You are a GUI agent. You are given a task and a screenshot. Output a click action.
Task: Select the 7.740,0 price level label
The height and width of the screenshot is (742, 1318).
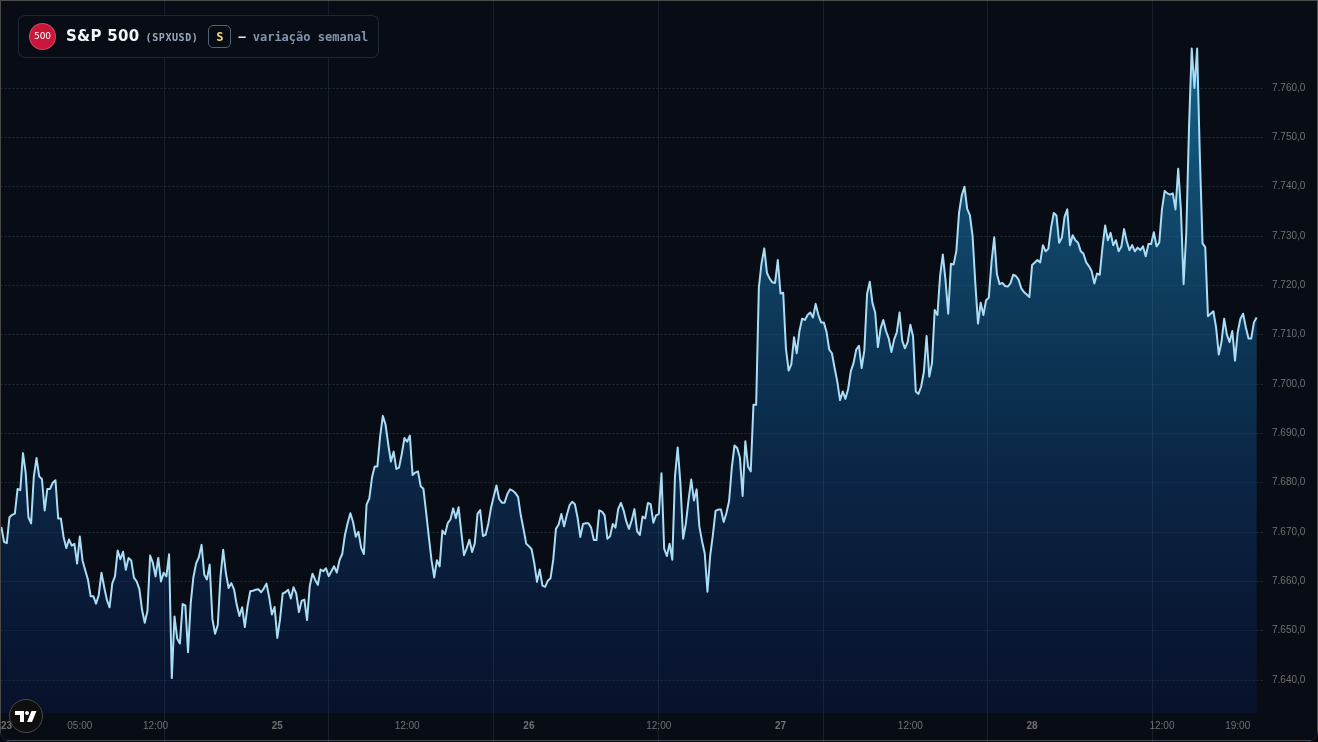point(1289,186)
